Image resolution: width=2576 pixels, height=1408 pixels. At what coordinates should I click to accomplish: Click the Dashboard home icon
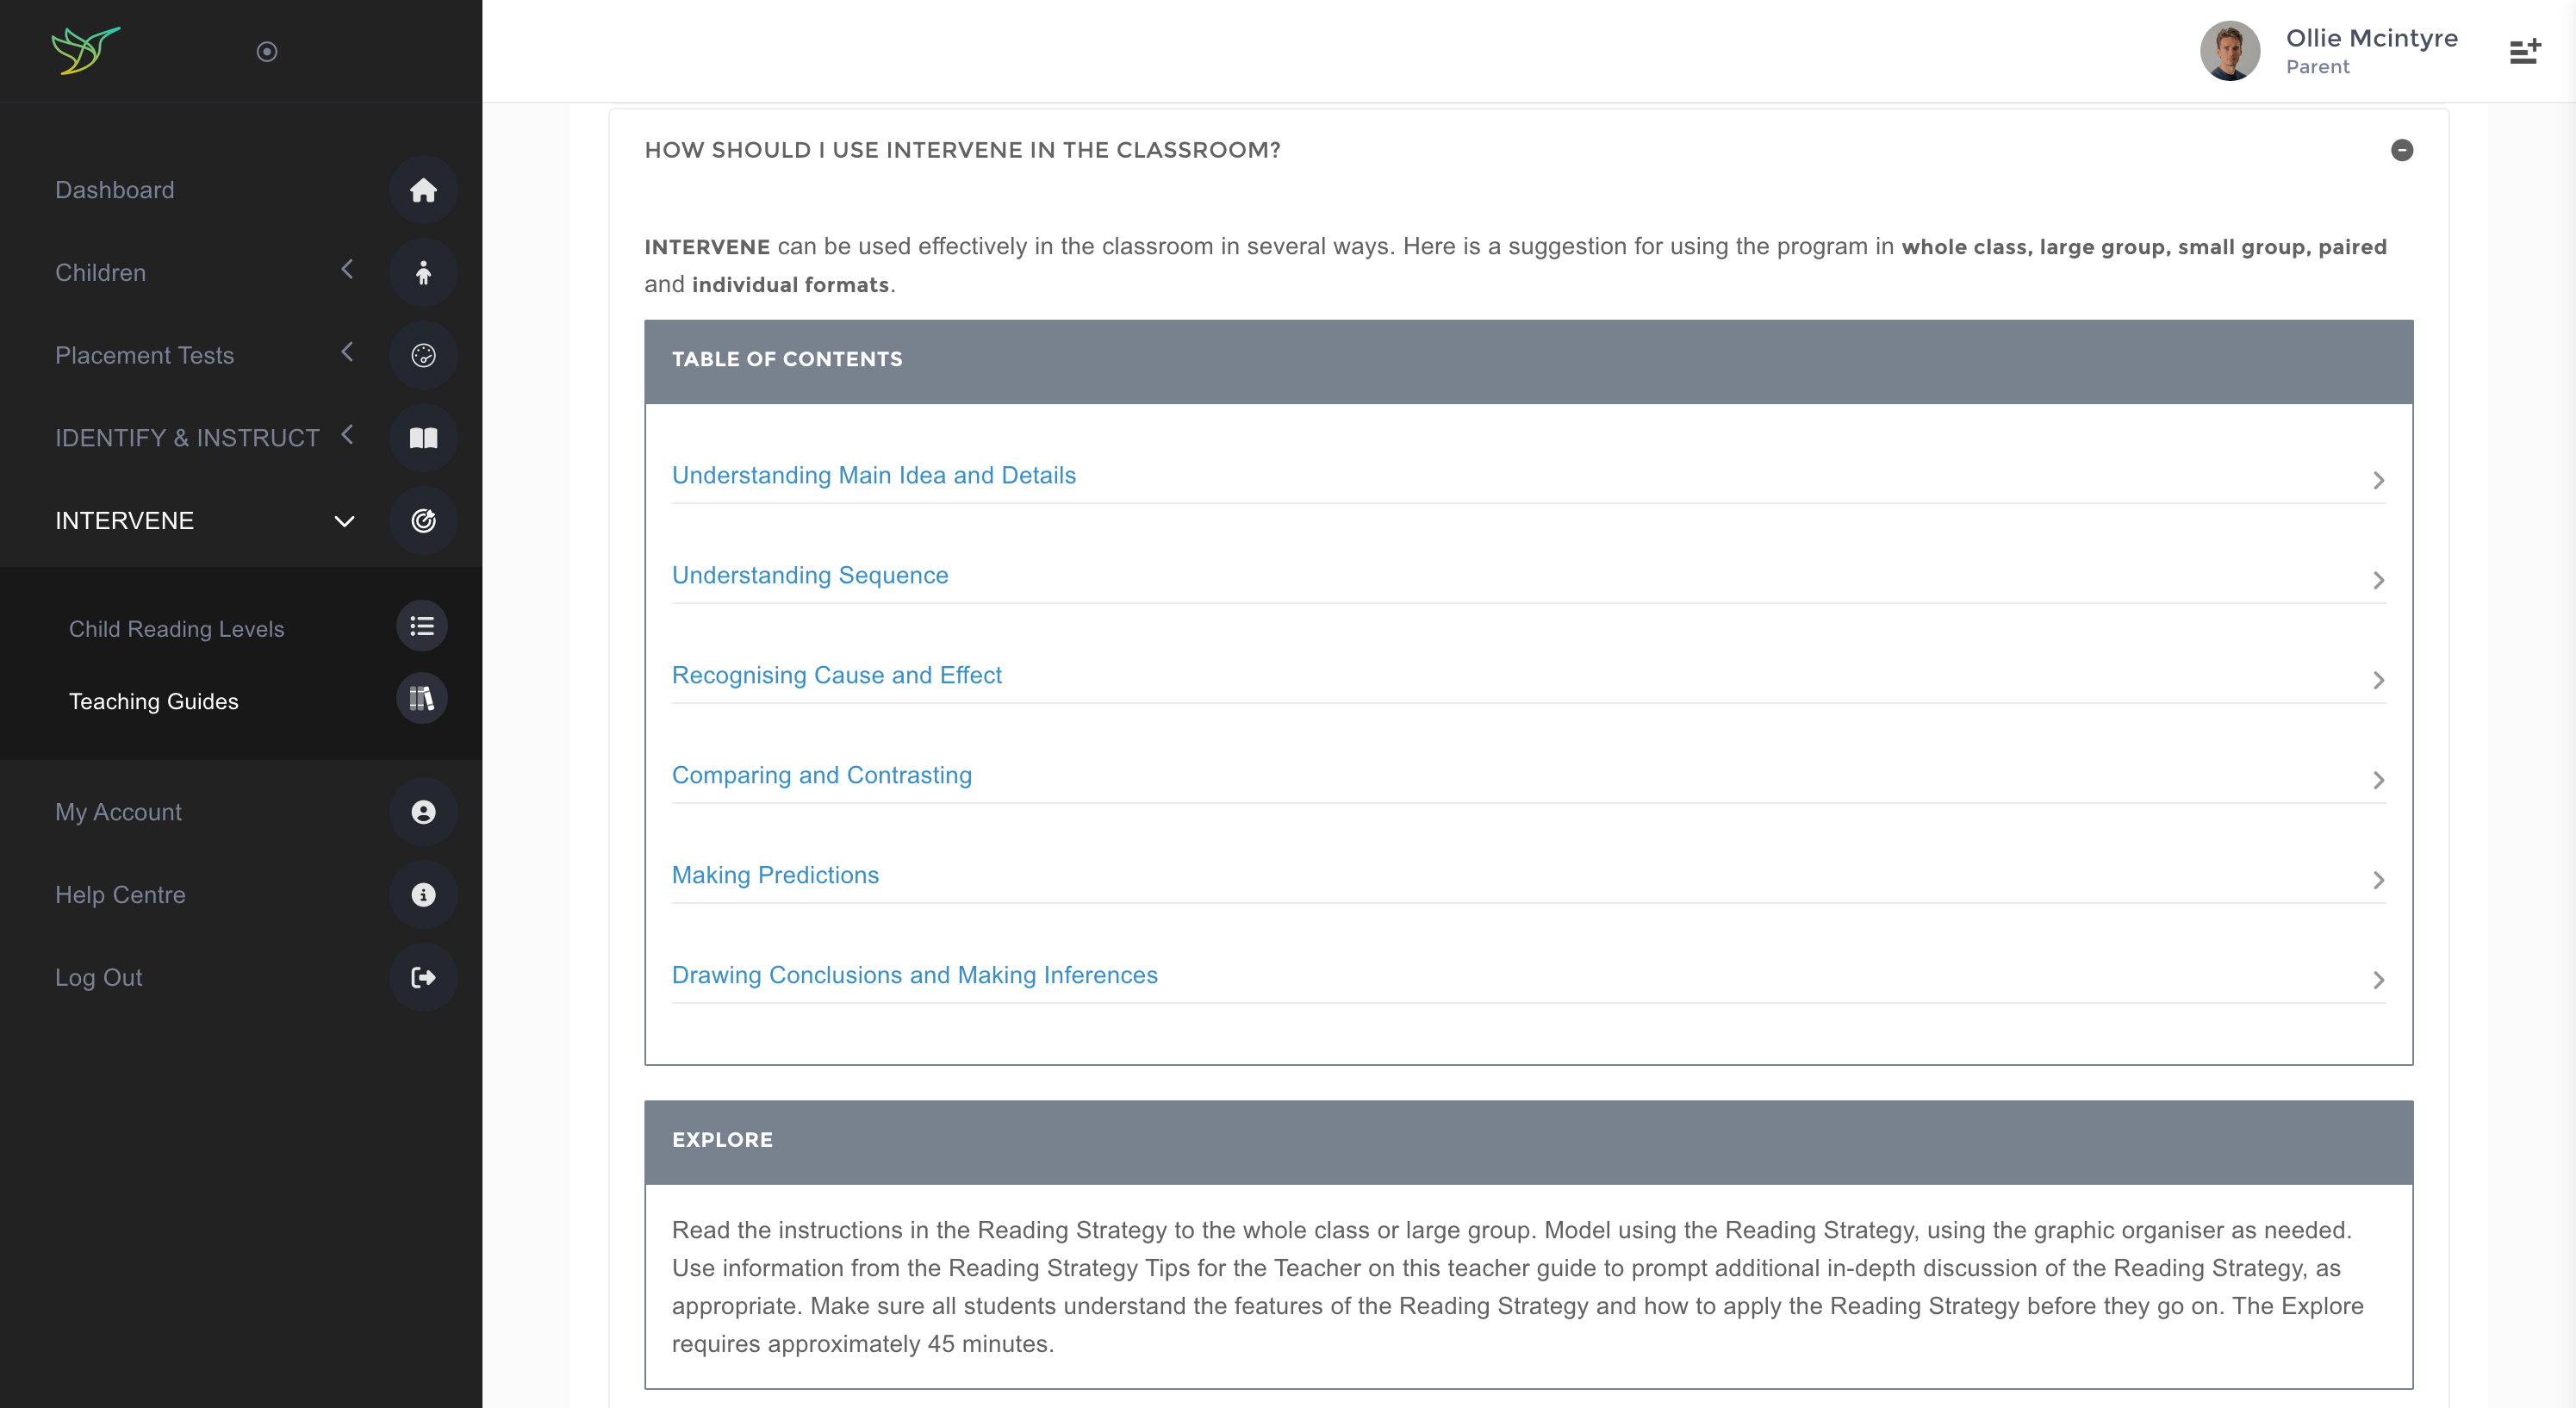tap(423, 190)
